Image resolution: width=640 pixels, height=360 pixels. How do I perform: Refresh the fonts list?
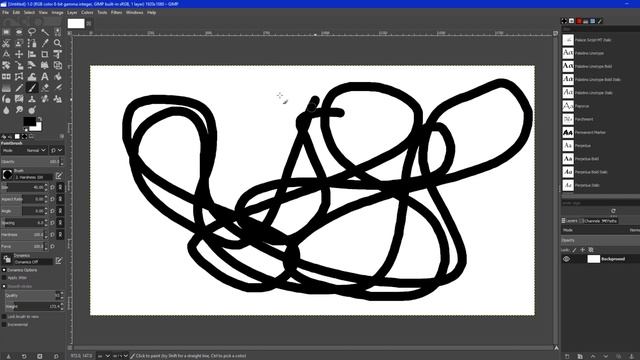coord(613,211)
